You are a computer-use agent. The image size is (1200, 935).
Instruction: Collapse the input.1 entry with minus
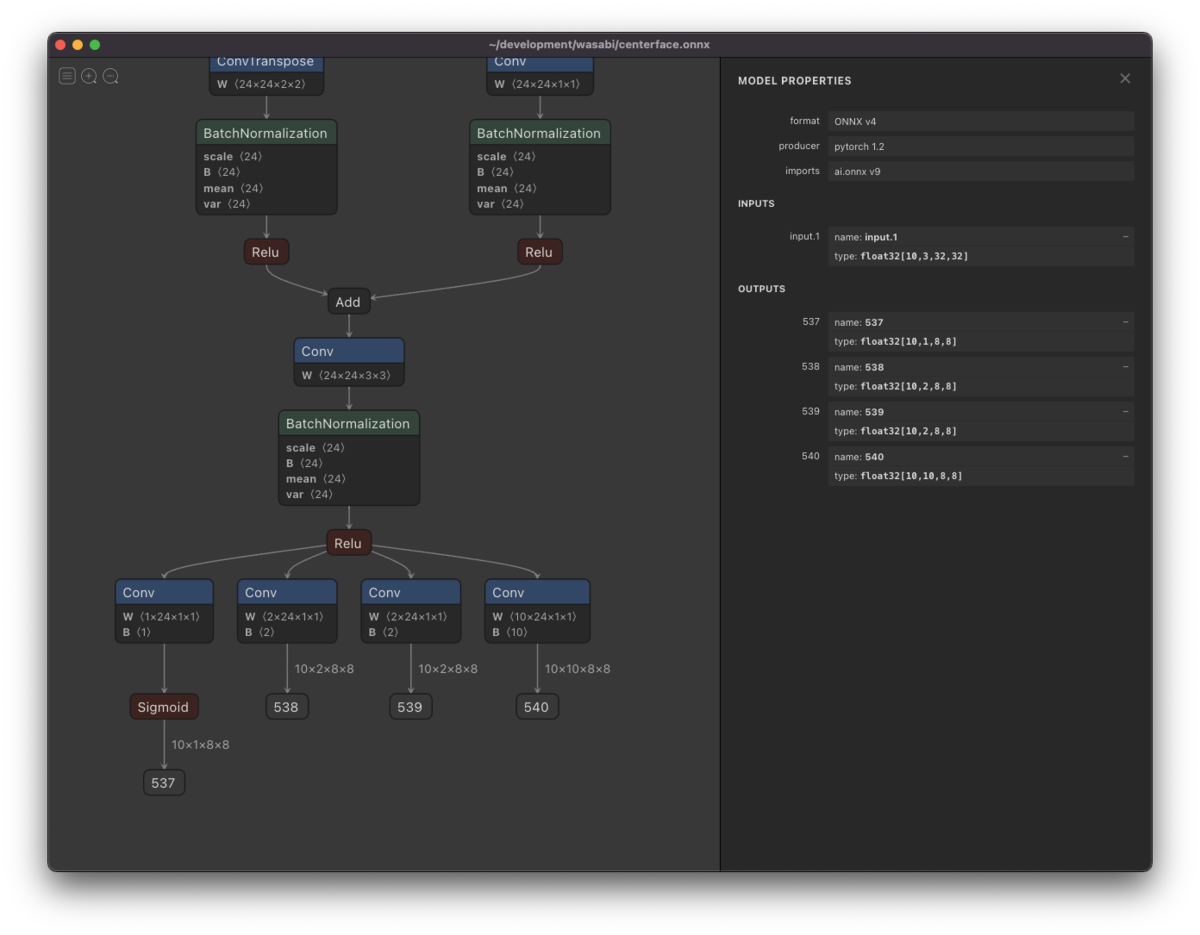point(1125,237)
